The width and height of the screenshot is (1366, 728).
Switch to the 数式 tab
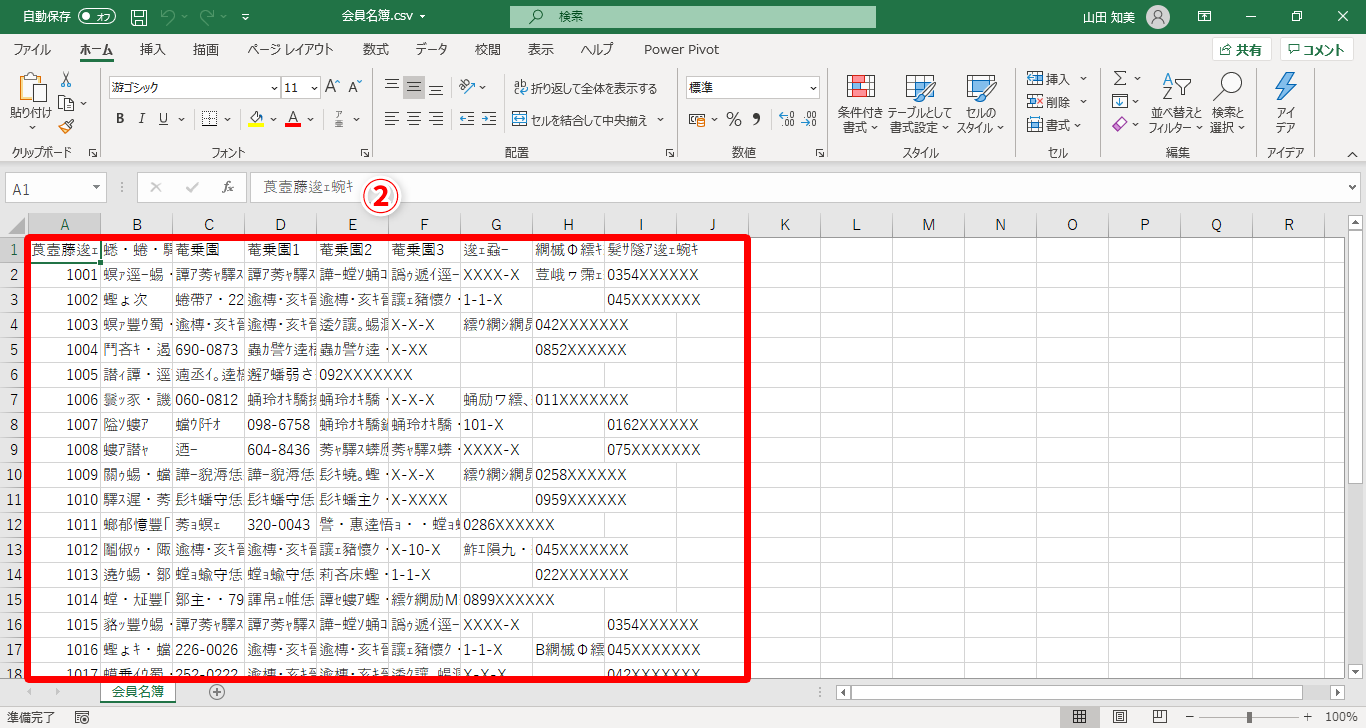pyautogui.click(x=376, y=50)
